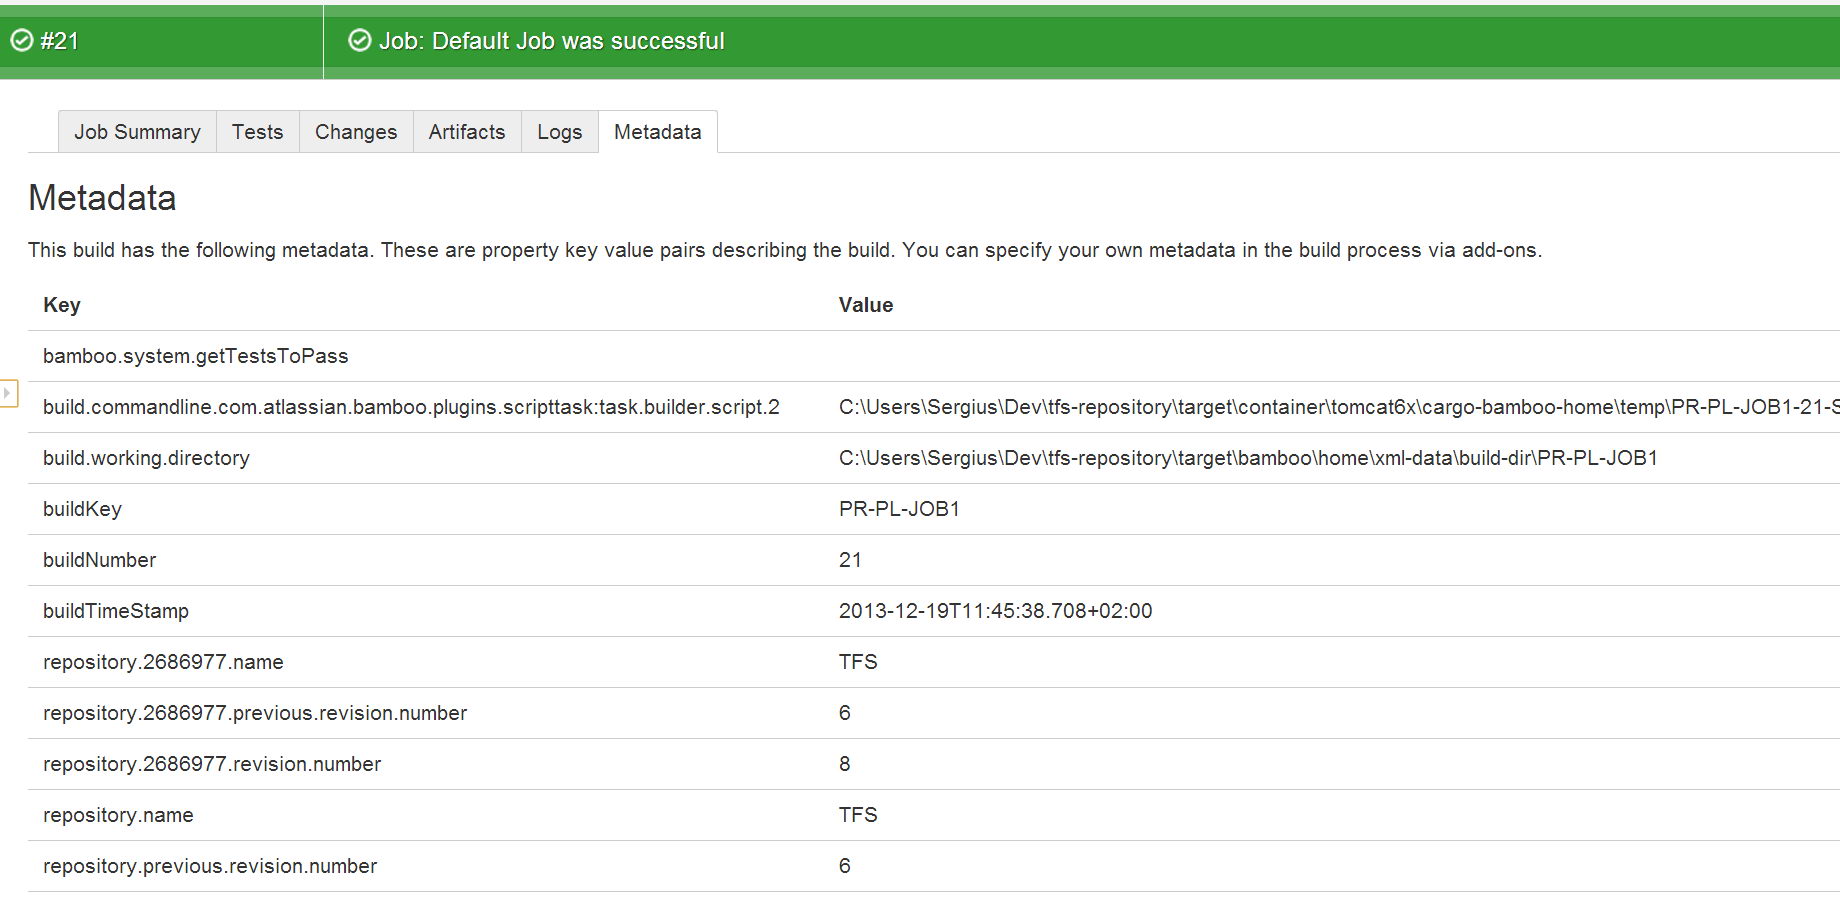
Task: Click the build.working.directory path value
Action: [x=1248, y=458]
